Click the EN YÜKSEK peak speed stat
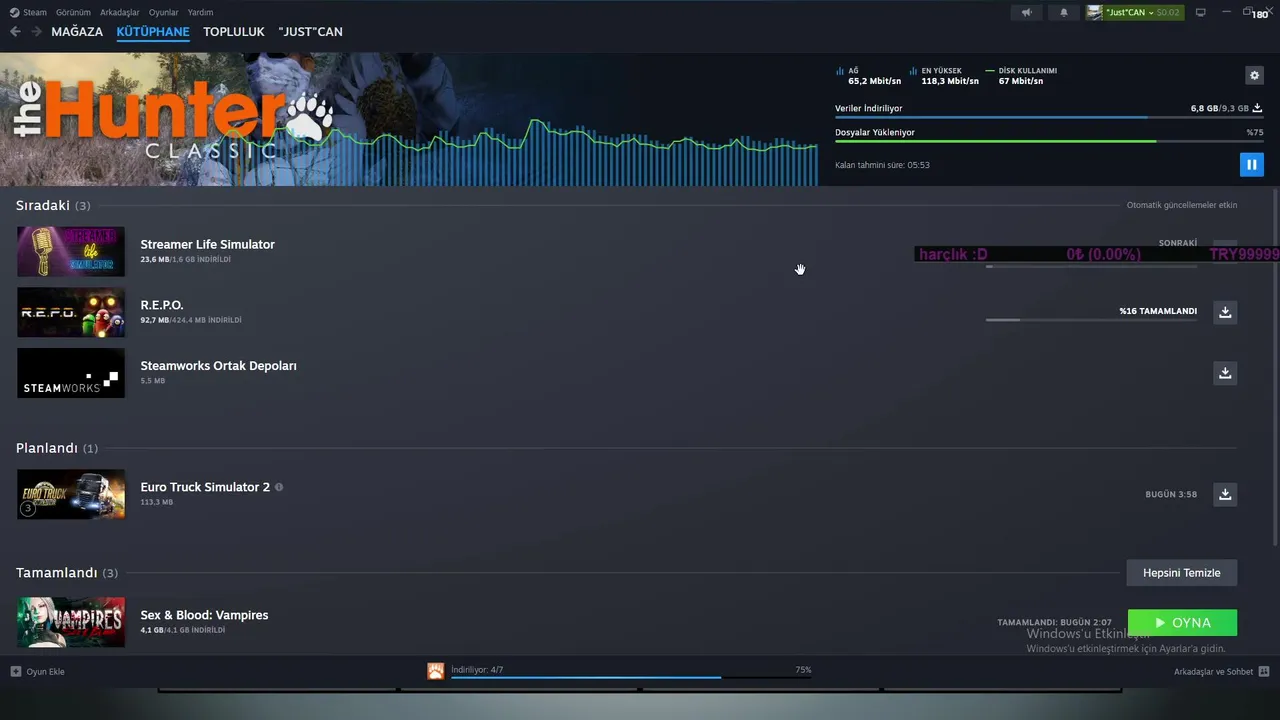The height and width of the screenshot is (720, 1280). pyautogui.click(x=944, y=76)
